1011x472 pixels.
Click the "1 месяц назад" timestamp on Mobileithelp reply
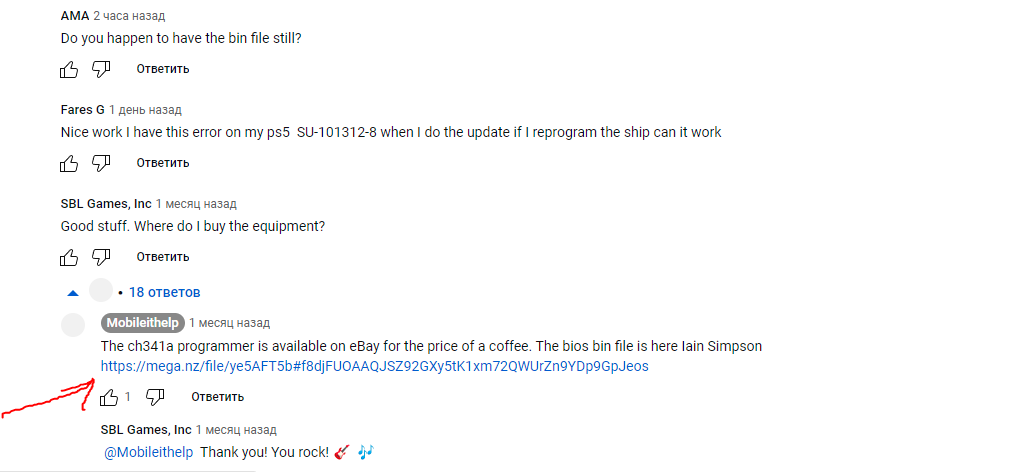click(x=229, y=323)
